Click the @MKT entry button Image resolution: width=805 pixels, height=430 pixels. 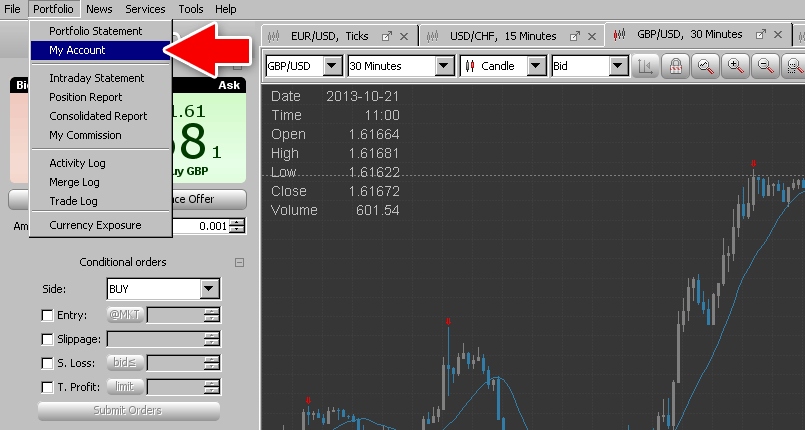tap(125, 315)
